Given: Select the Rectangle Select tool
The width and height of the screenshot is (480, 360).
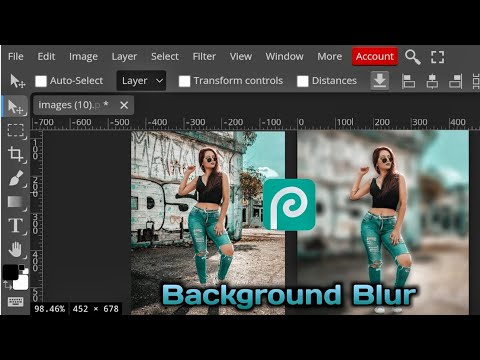Looking at the screenshot, I should click(x=15, y=130).
